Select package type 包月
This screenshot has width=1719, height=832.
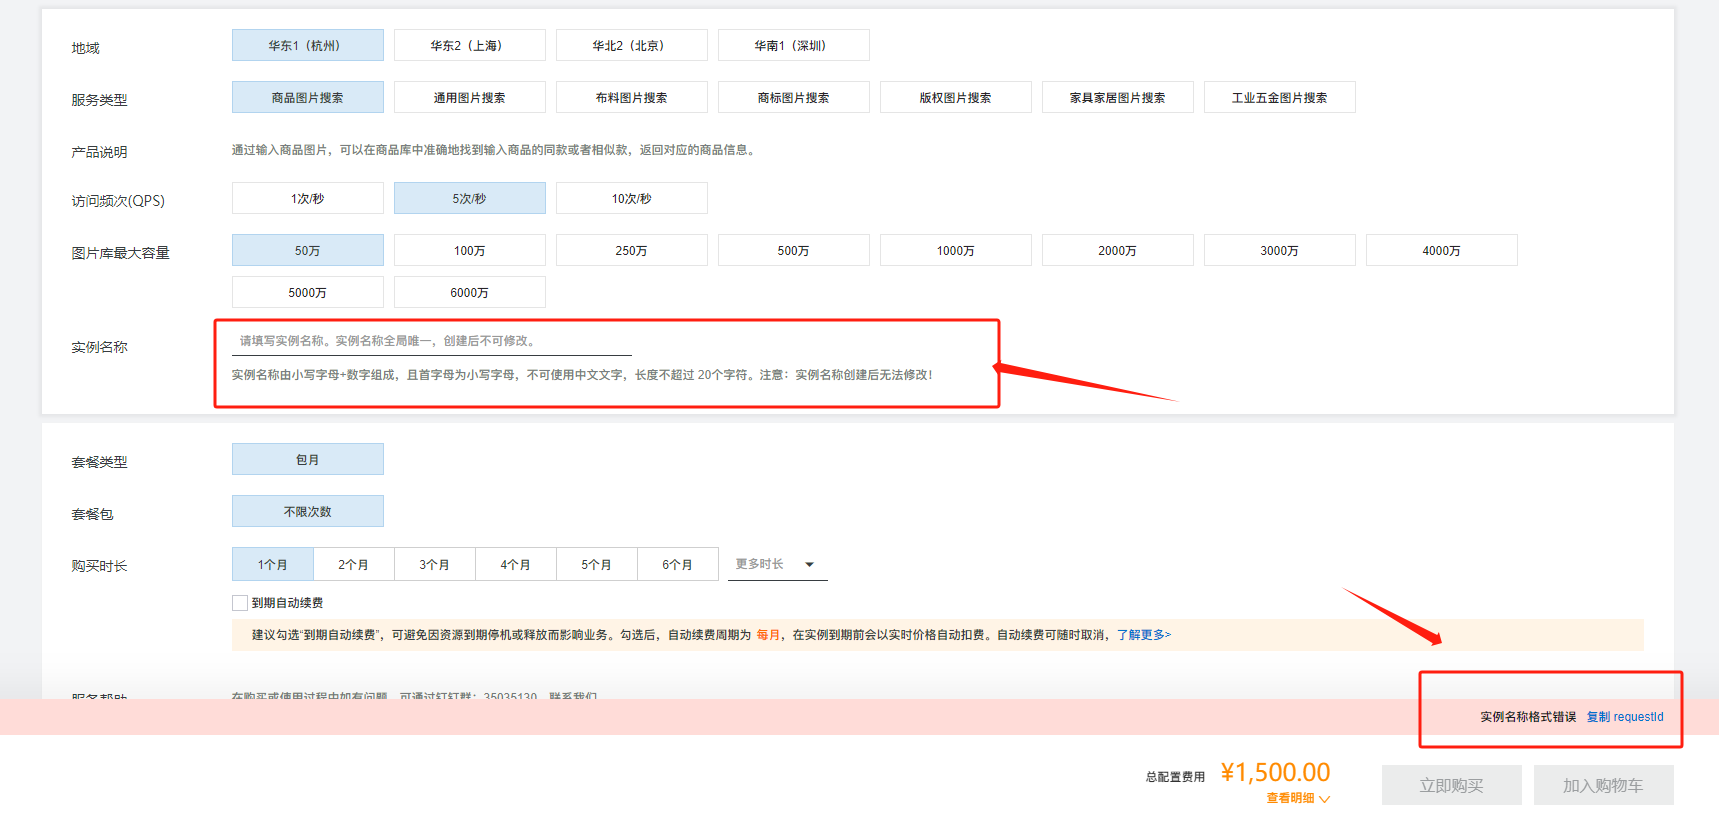coord(308,459)
